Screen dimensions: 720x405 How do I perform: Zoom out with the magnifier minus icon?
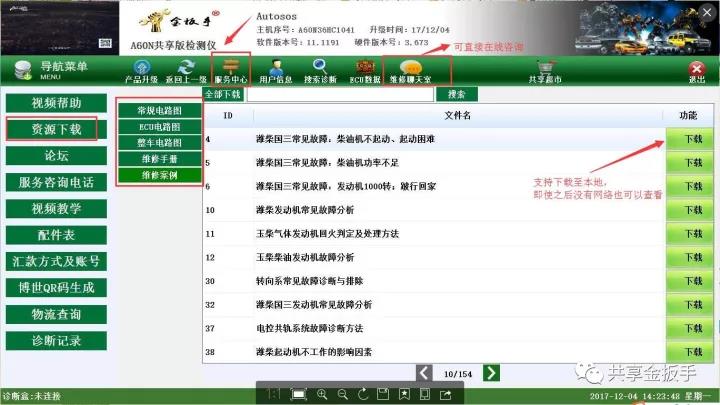pos(343,394)
